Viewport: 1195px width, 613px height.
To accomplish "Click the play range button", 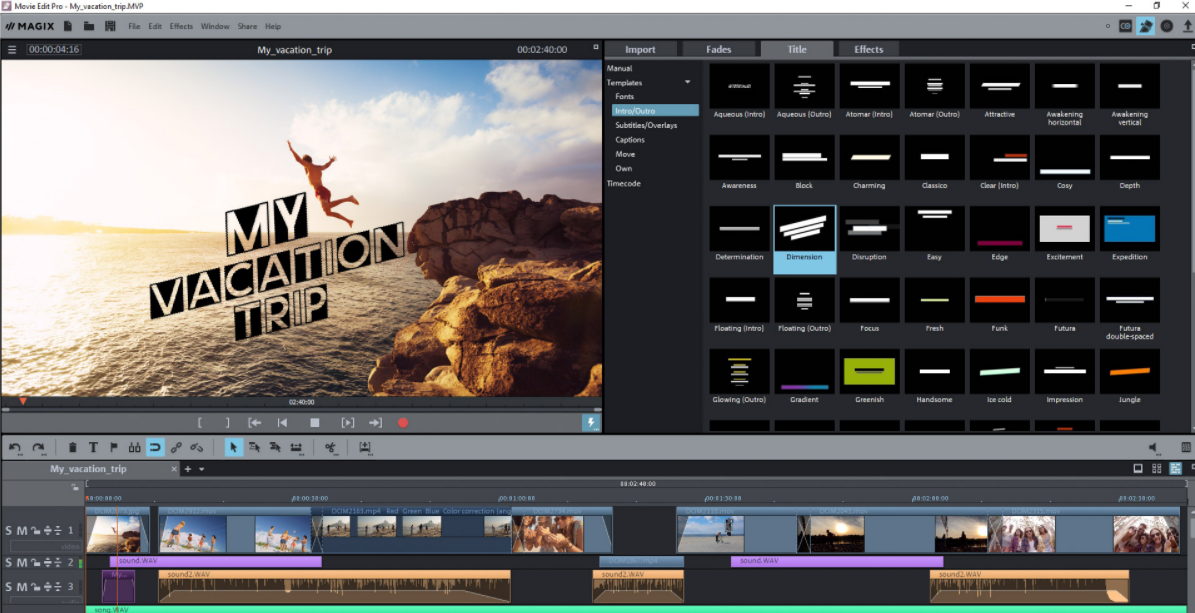I will 348,422.
